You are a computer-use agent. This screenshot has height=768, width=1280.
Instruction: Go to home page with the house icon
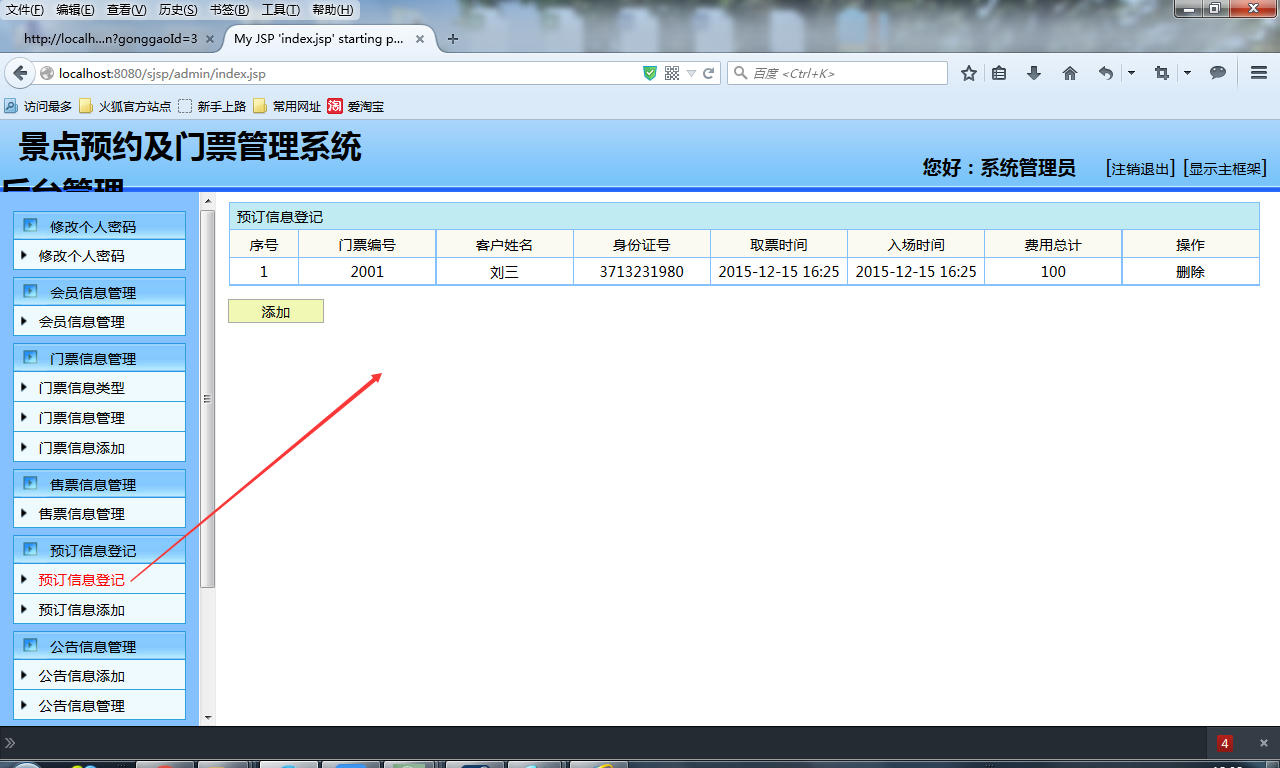pos(1069,73)
